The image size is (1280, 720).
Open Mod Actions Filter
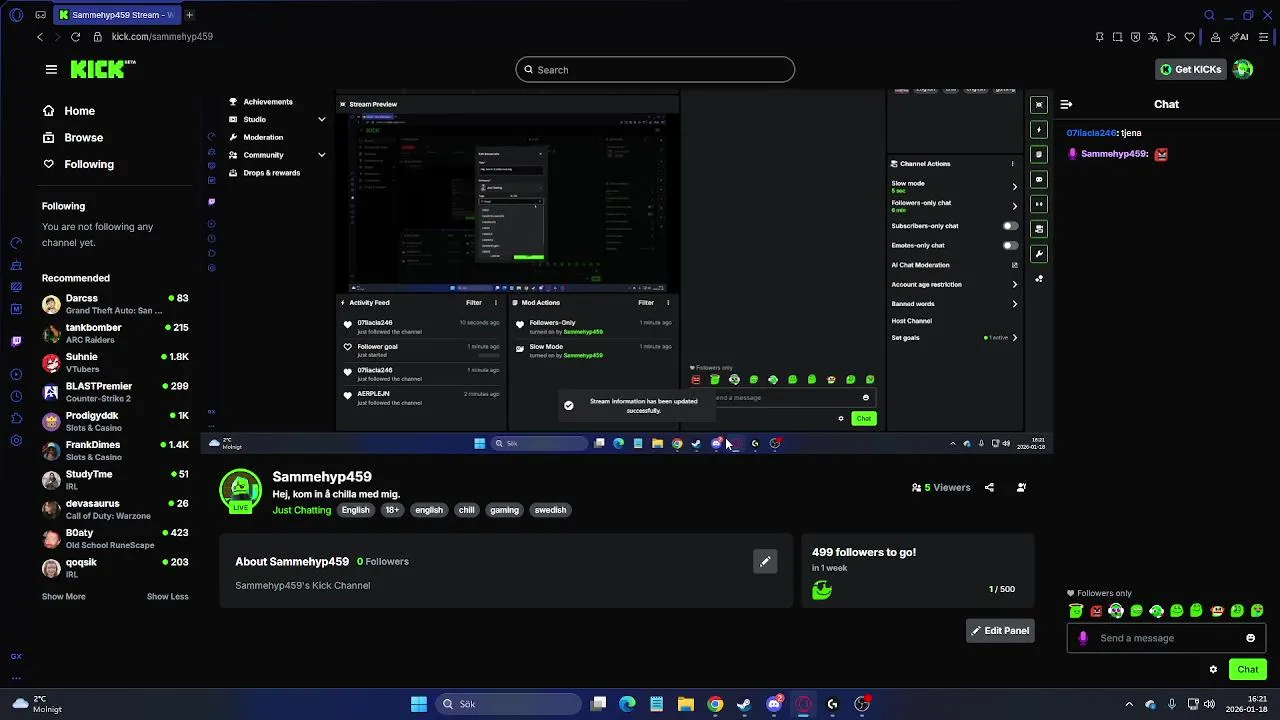pos(646,302)
